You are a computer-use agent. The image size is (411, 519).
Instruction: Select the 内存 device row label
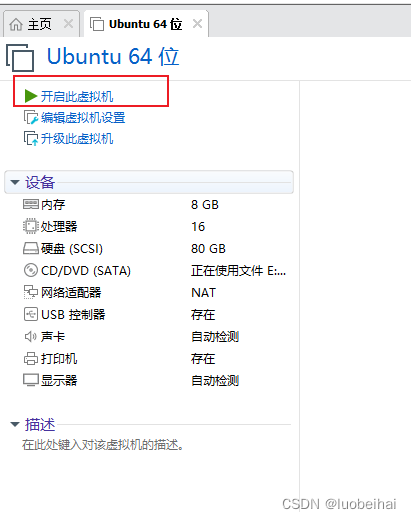(53, 204)
